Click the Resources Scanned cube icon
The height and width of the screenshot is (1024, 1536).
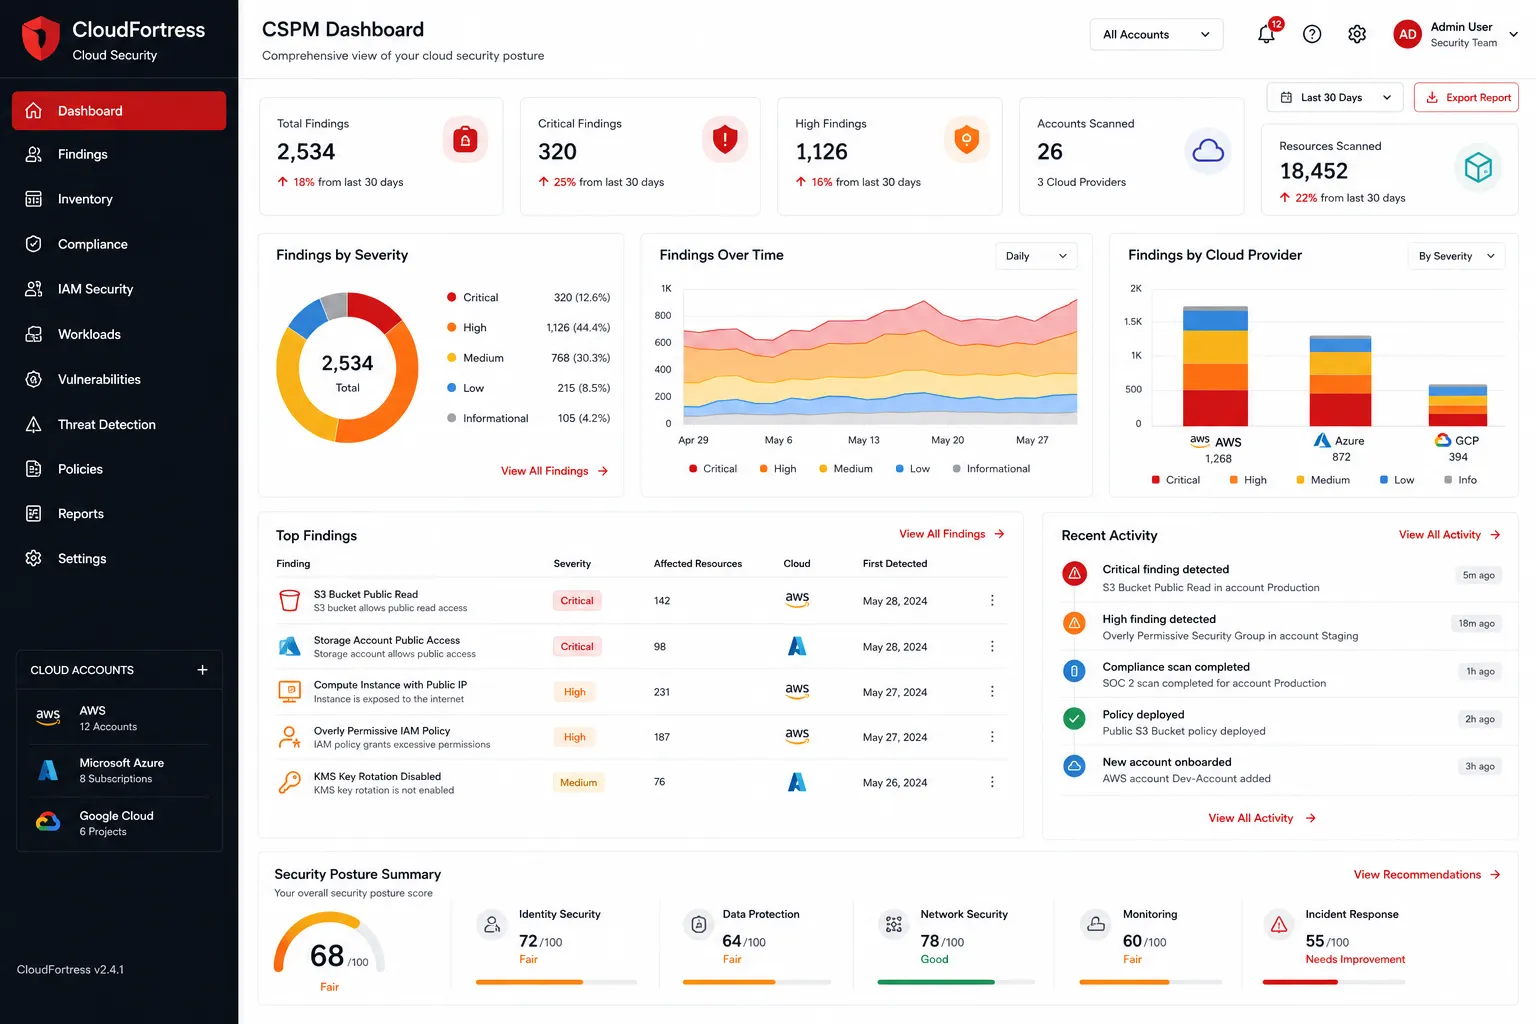[1478, 167]
